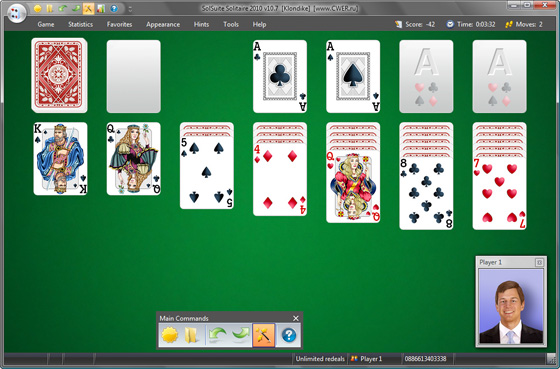
Task: Click the undo arrow in the top quick toolbar
Action: (63, 9)
